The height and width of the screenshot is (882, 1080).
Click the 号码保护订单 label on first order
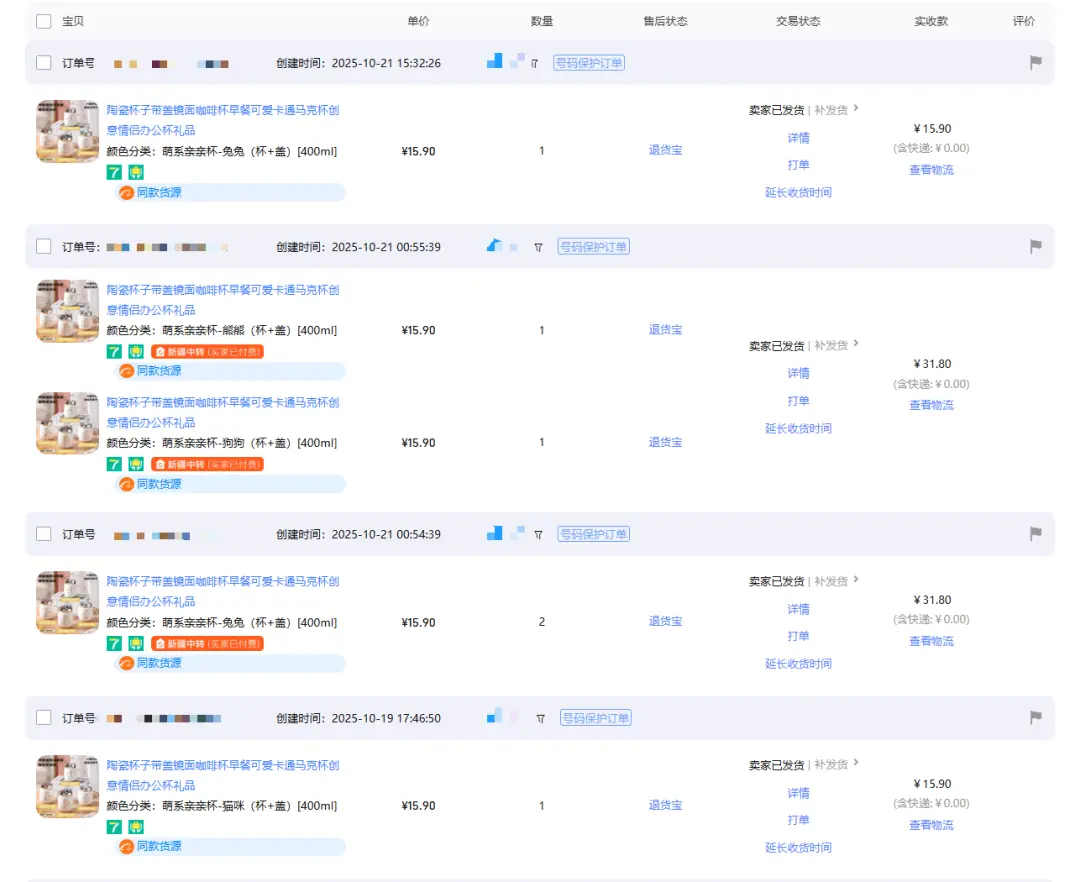click(589, 61)
